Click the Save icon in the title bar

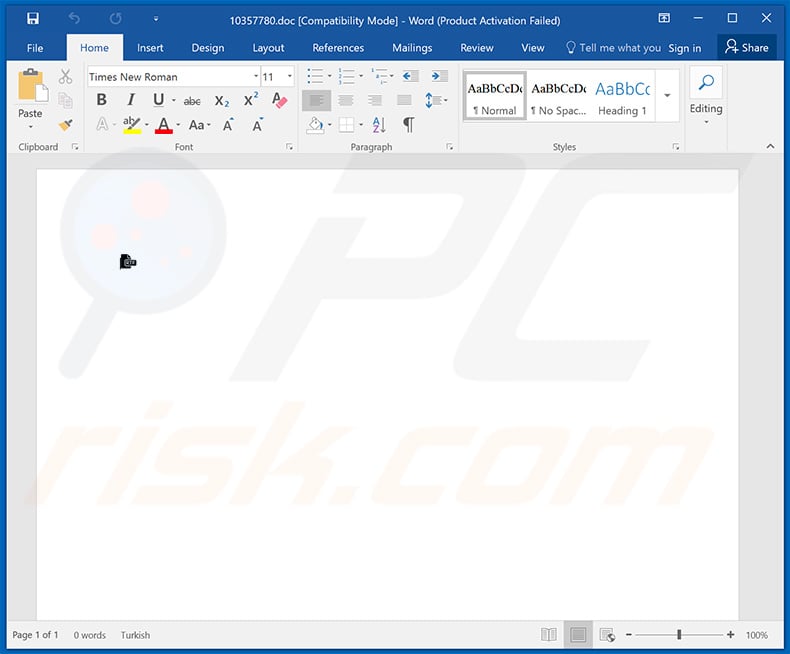click(33, 19)
